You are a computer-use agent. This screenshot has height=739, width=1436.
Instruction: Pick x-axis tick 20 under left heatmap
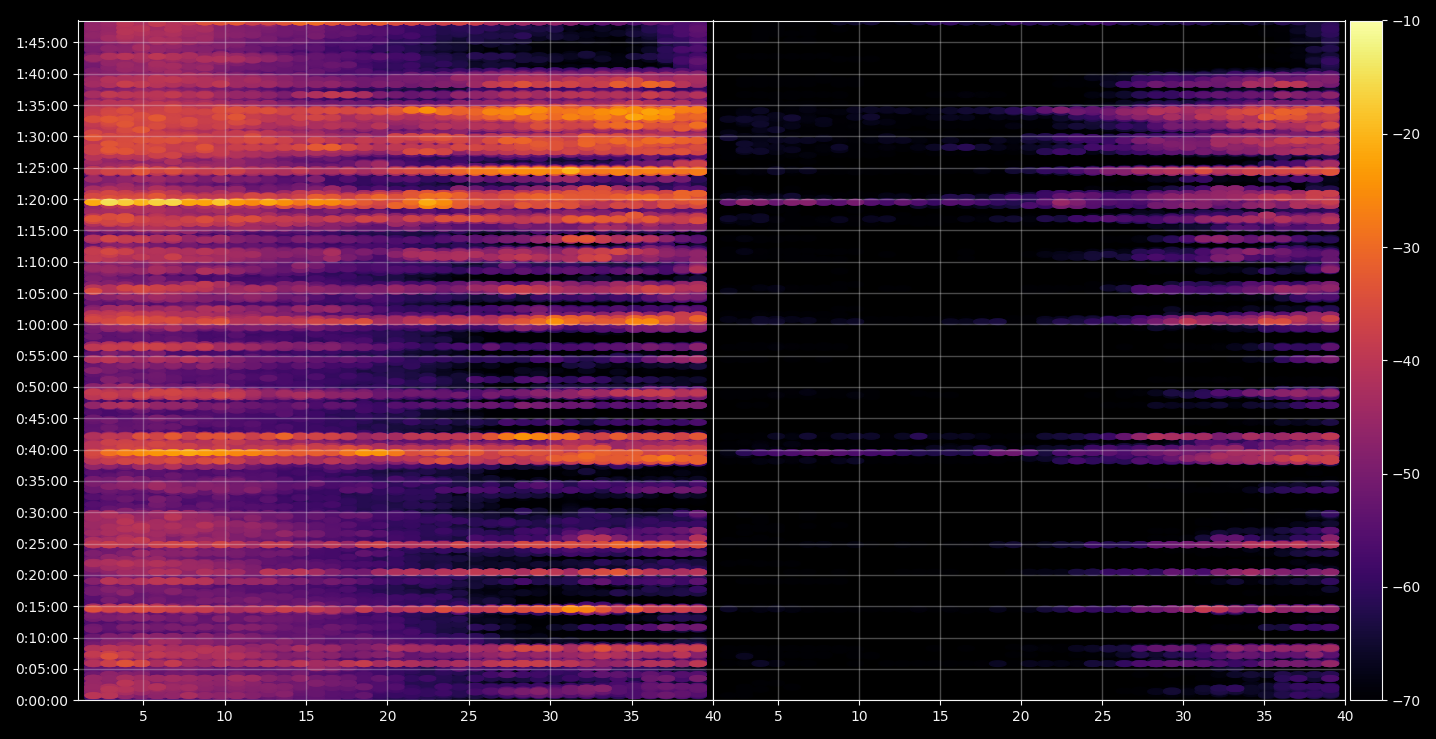[x=387, y=716]
